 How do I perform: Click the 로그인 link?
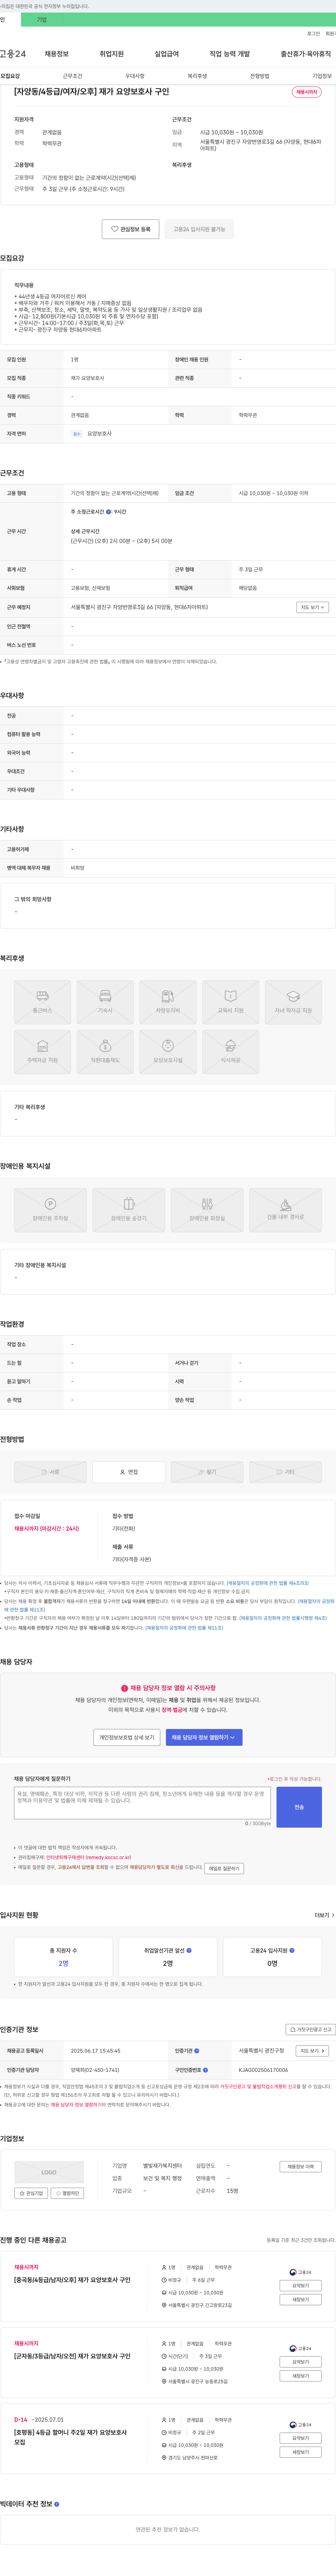pos(314,34)
